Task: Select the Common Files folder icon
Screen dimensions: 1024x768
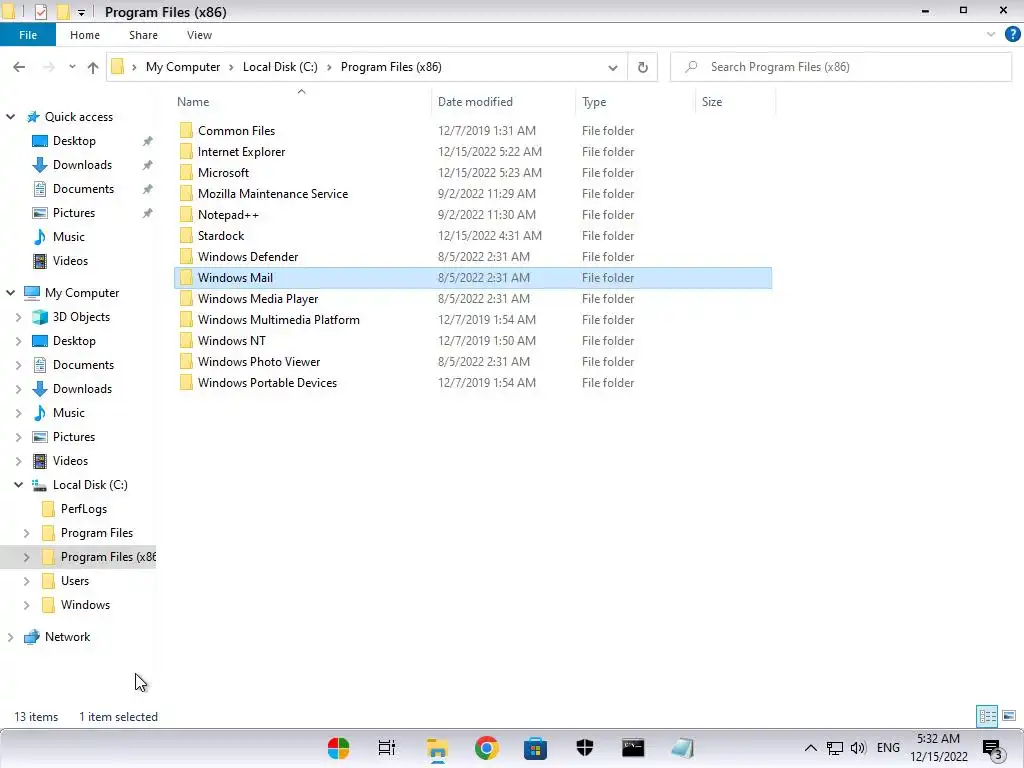Action: click(186, 131)
